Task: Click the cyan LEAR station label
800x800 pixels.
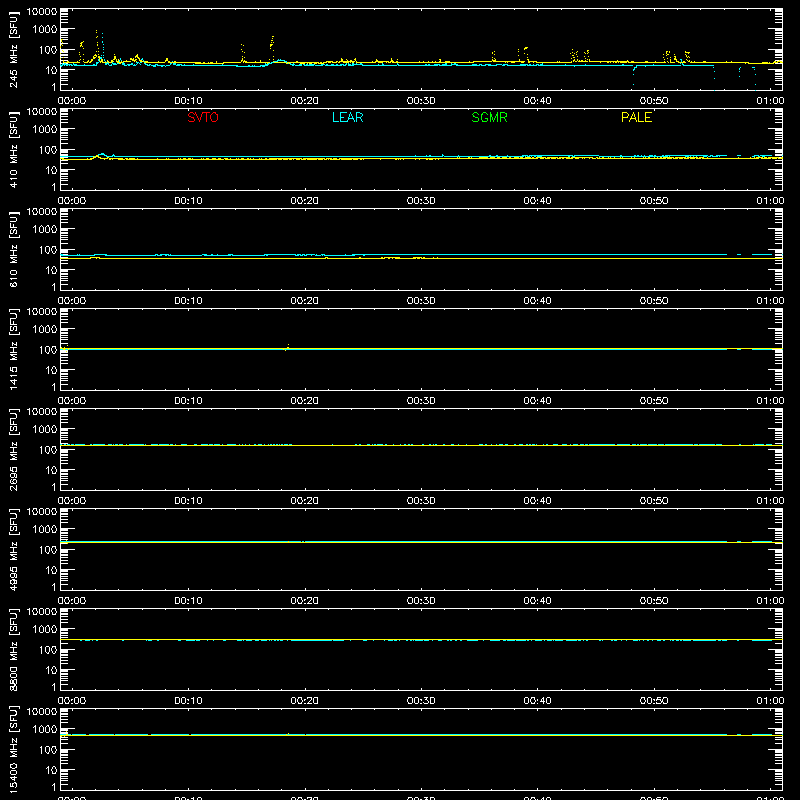Action: tap(347, 117)
